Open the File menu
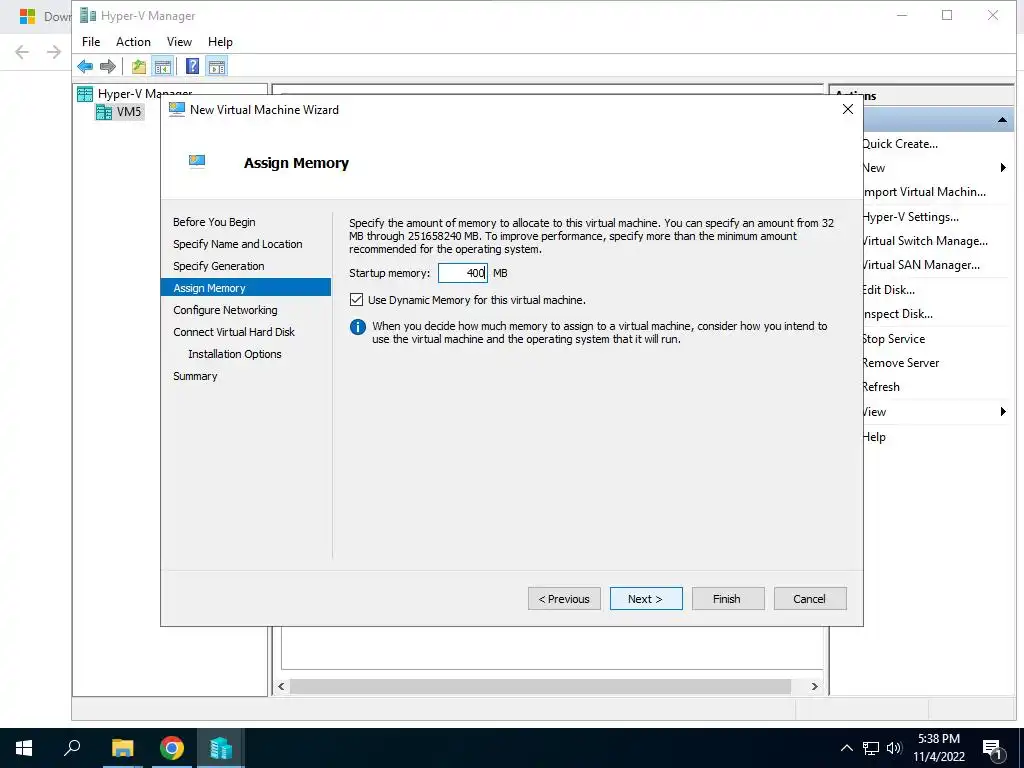 91,42
